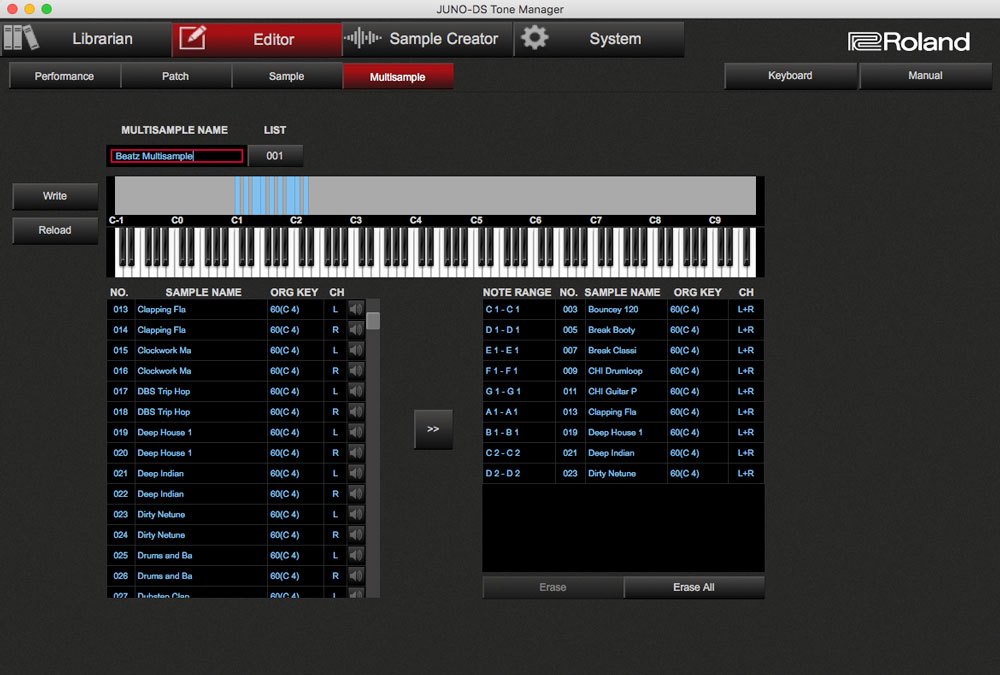Screen dimensions: 1000x675
Task: Preview sample 026 Drums and Ba speaker icon
Action: click(356, 575)
